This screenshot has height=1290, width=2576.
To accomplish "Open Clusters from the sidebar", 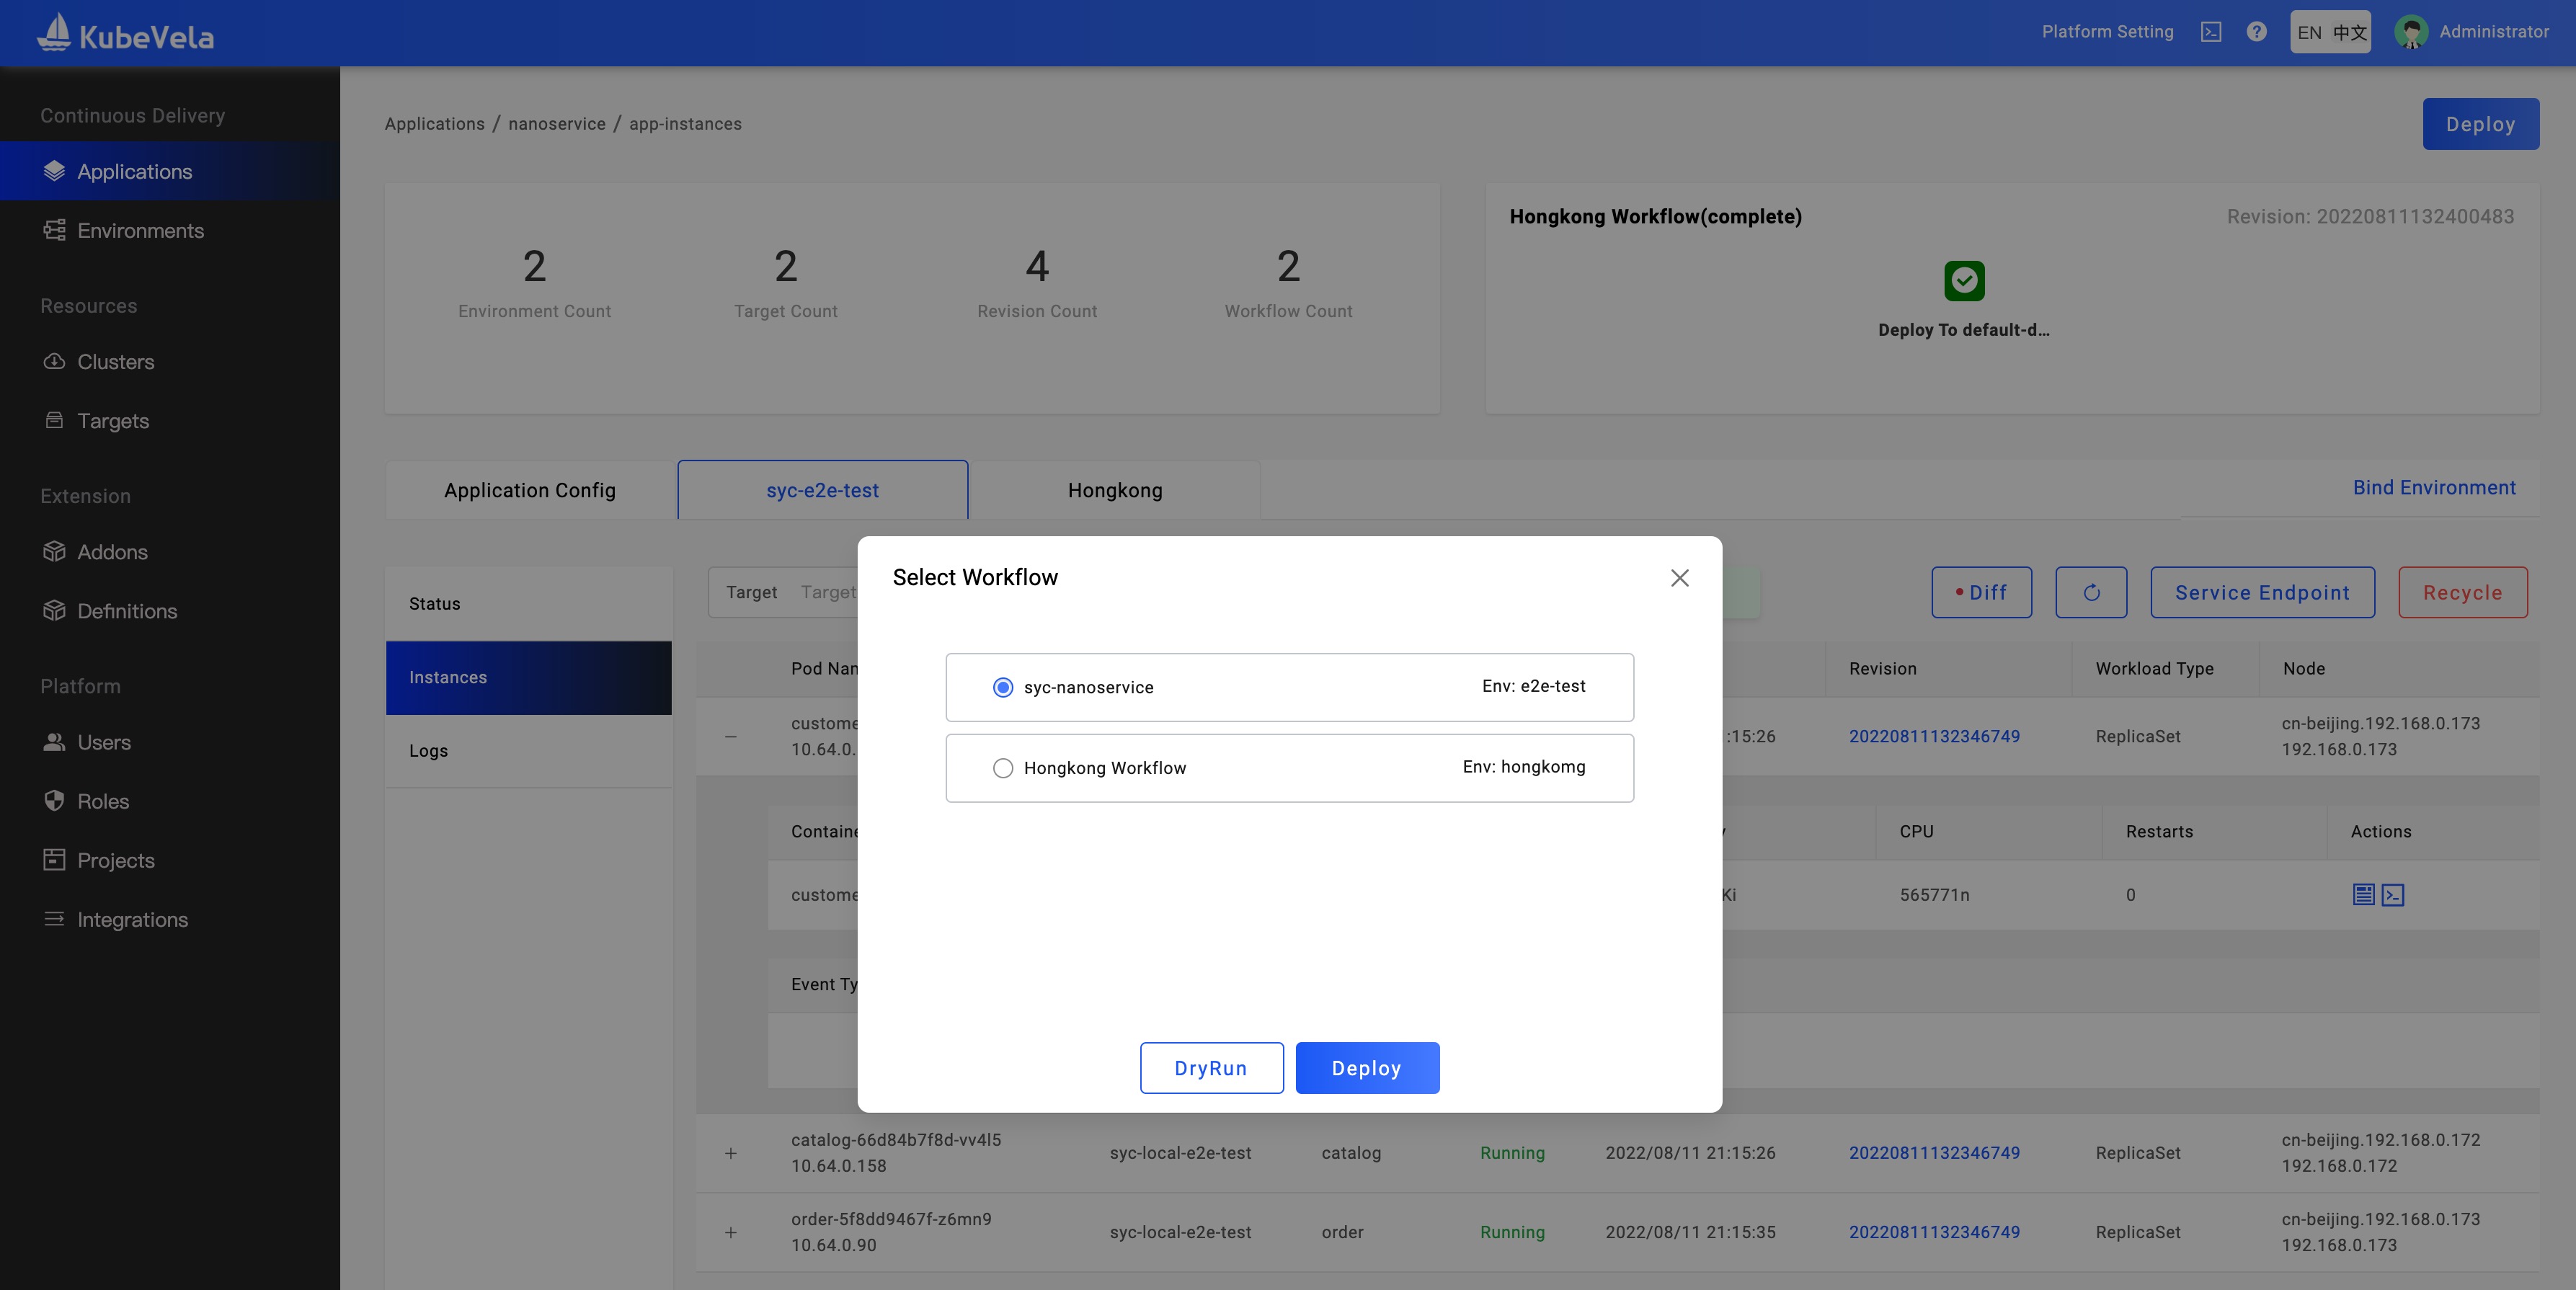I will tap(115, 362).
